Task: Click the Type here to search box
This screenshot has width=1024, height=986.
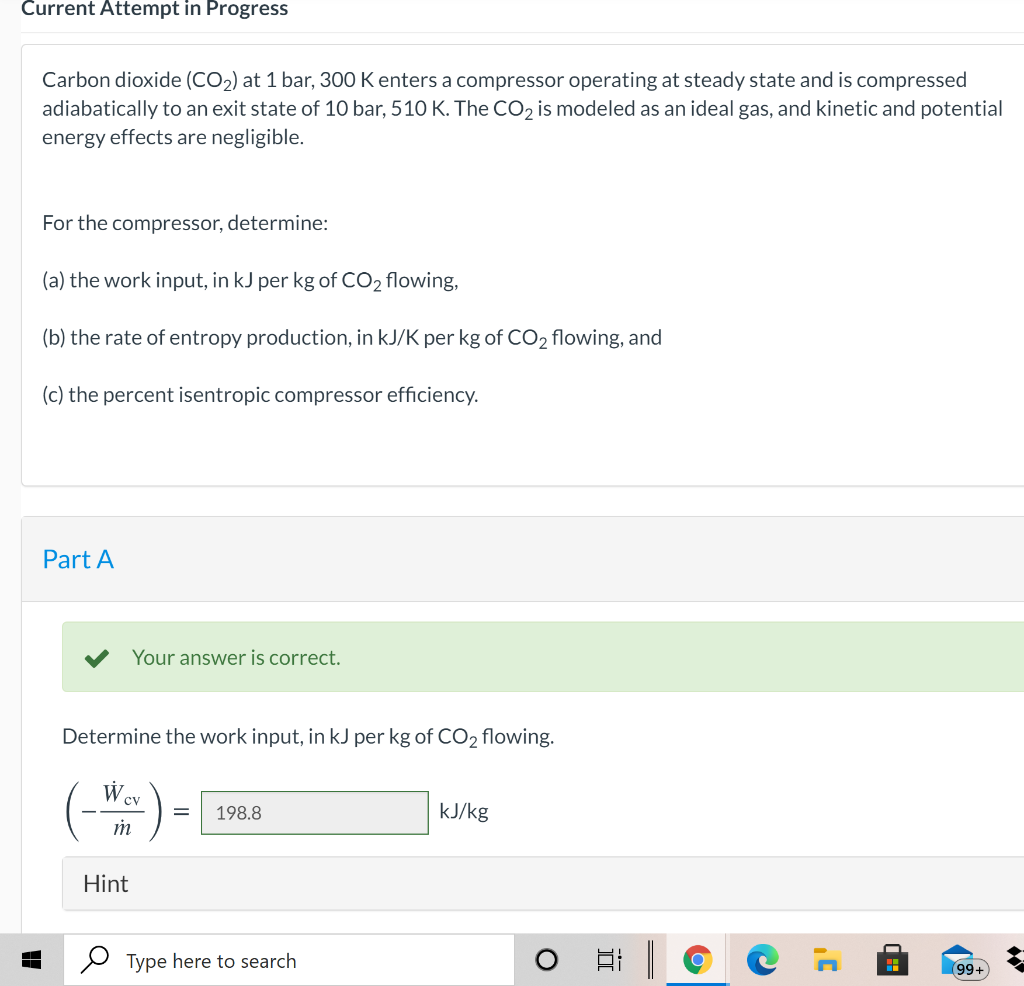Action: coord(288,960)
